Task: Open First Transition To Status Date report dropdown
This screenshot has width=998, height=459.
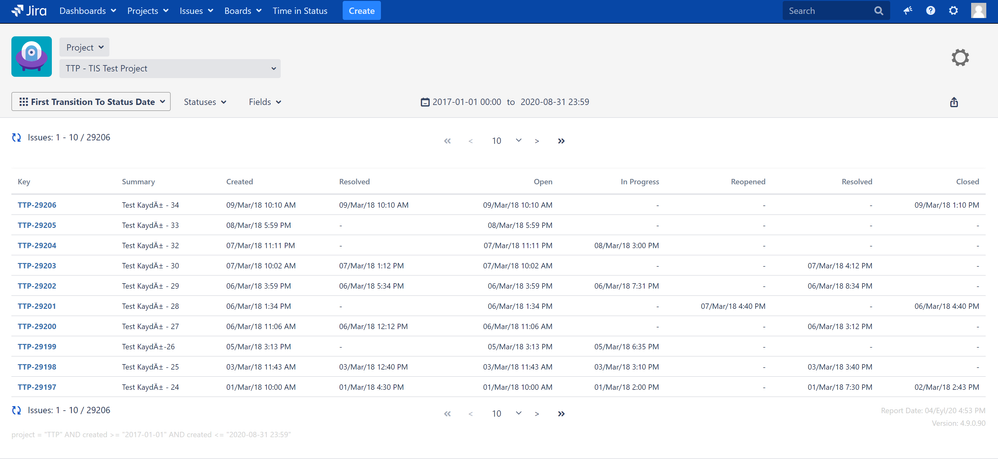Action: [x=91, y=102]
